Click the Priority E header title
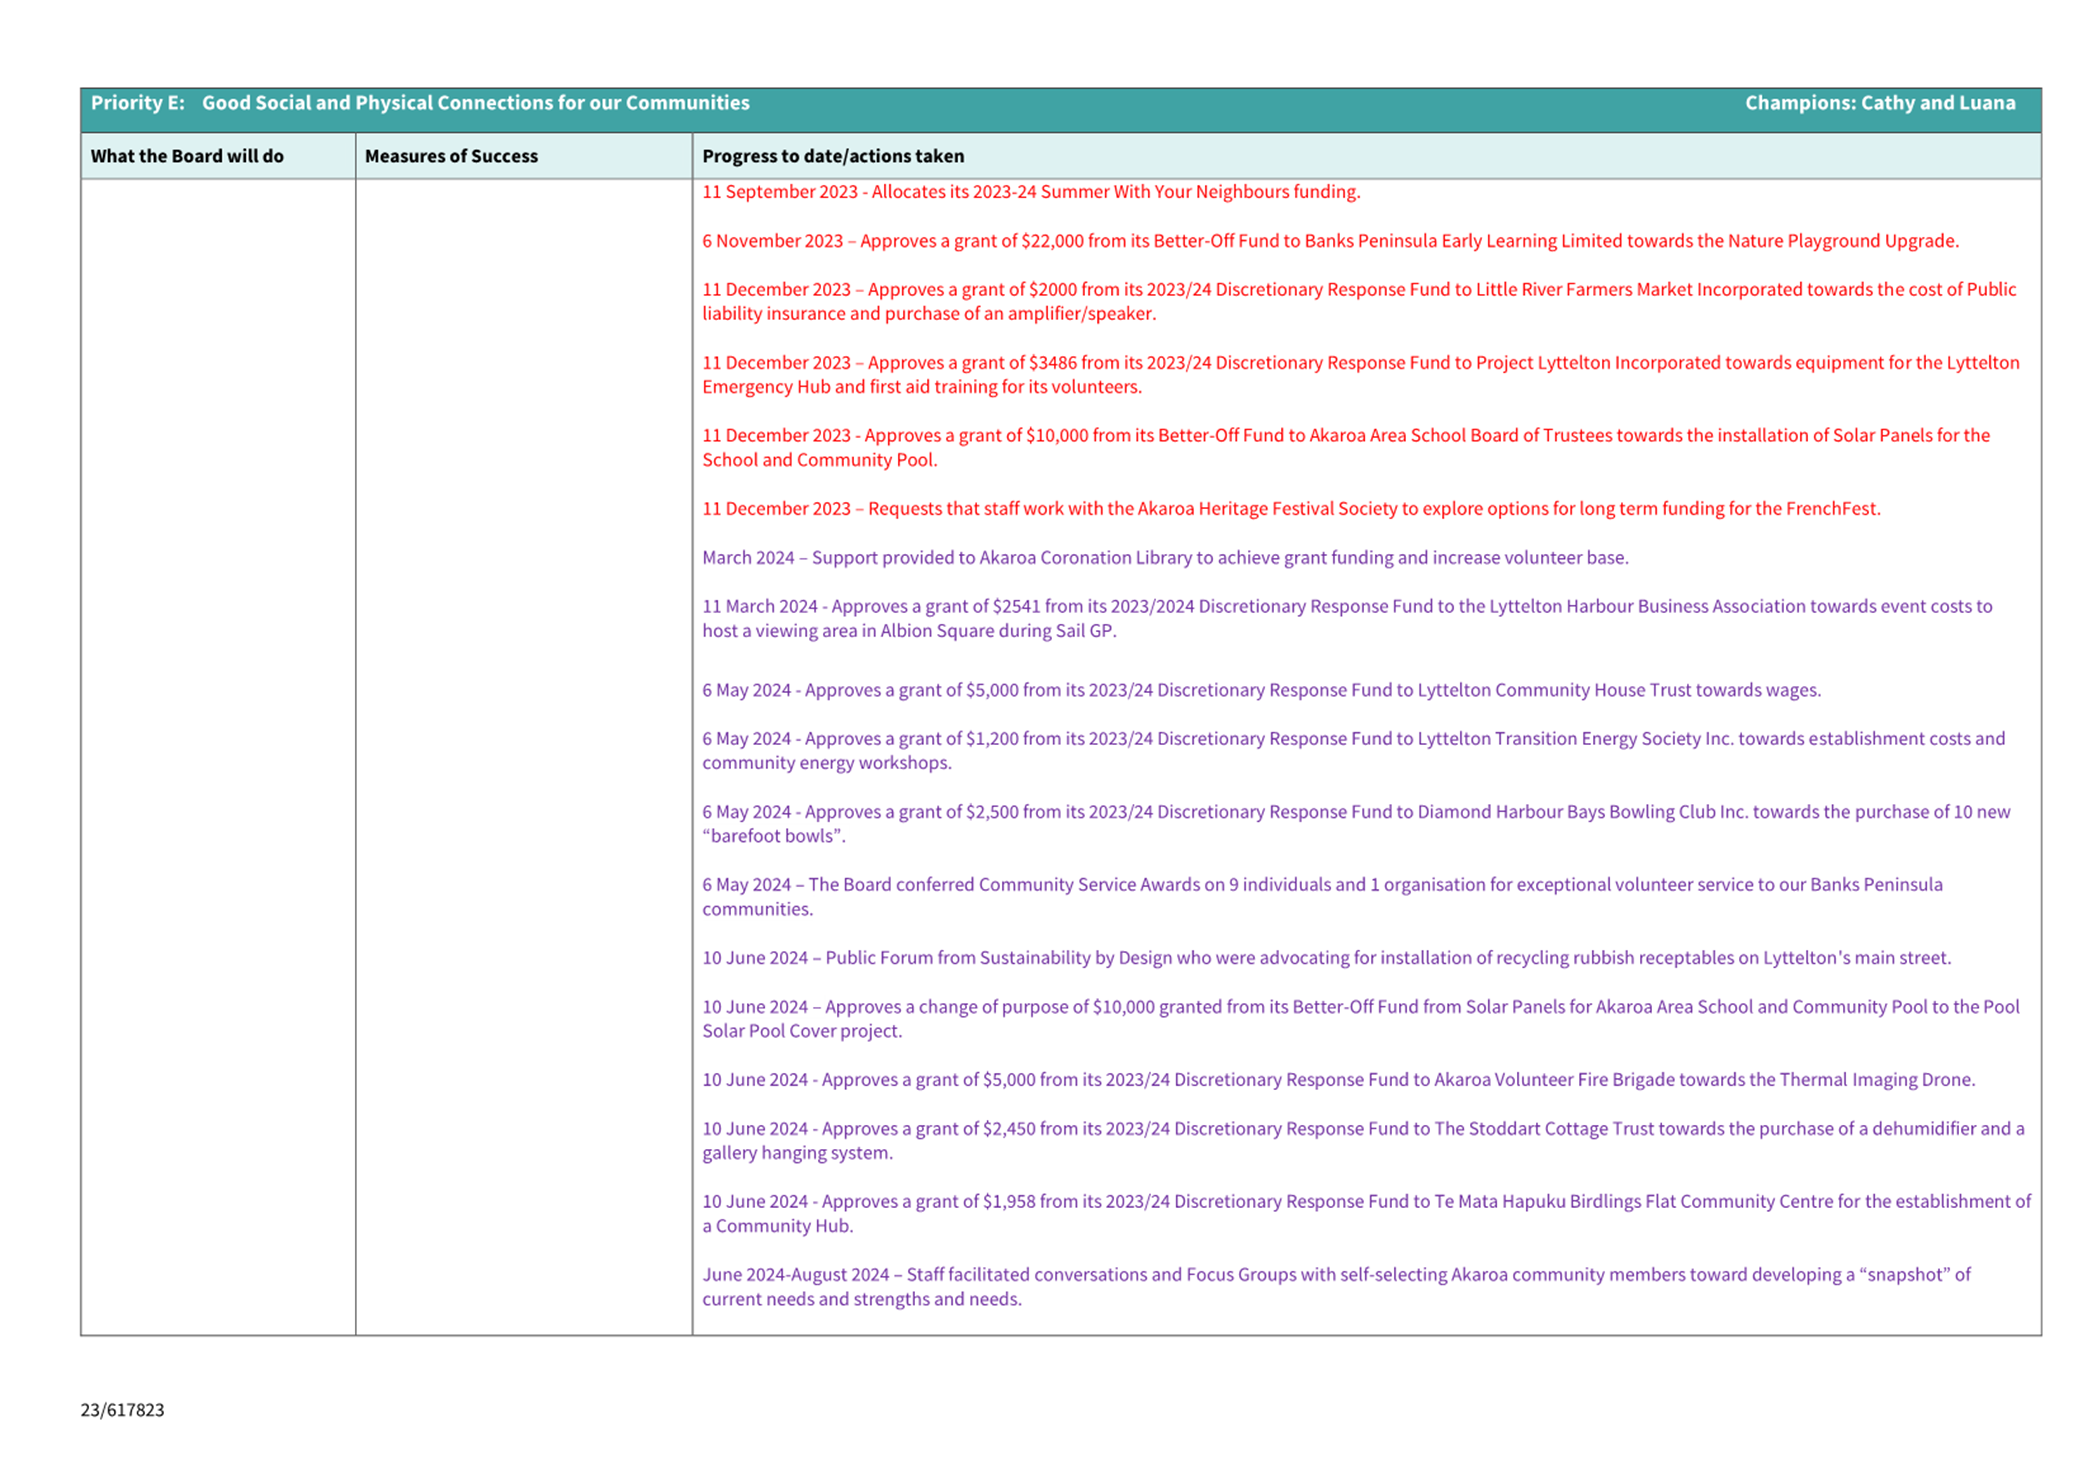Image resolution: width=2097 pixels, height=1483 pixels. point(420,103)
